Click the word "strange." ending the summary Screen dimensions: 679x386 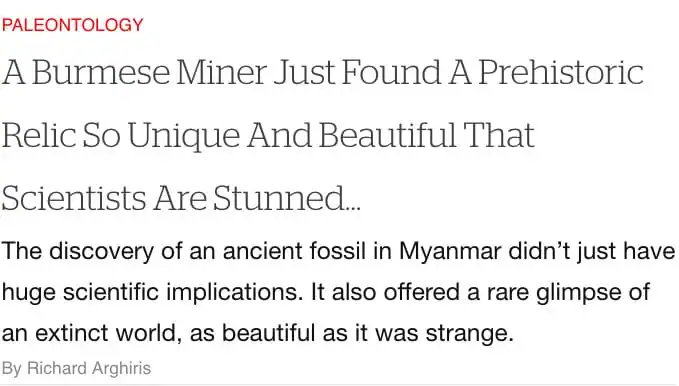pos(469,333)
